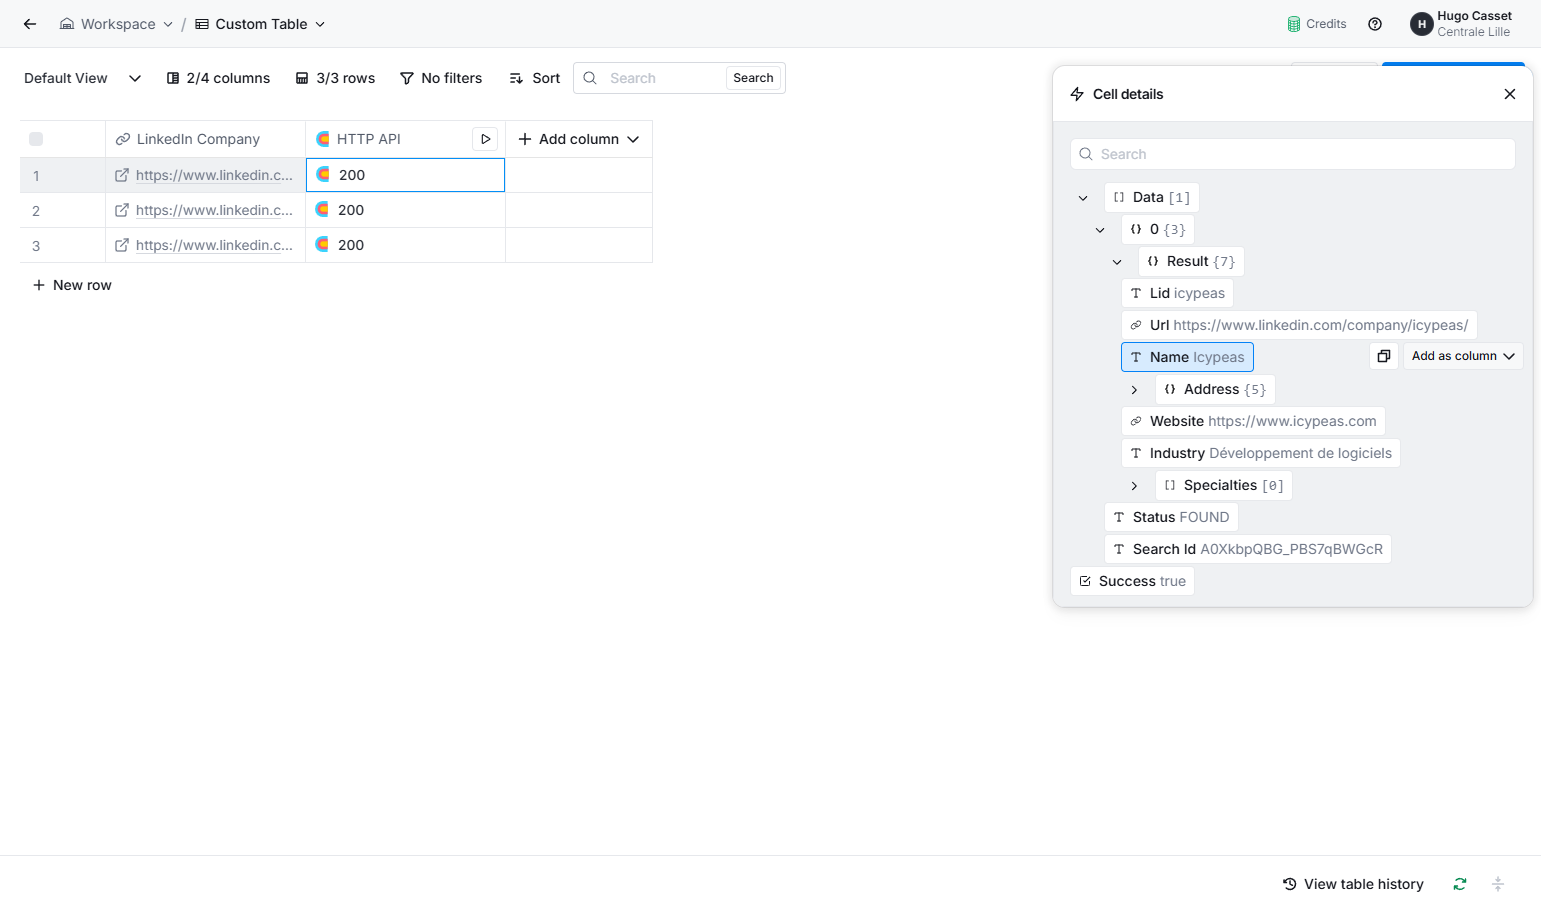
Task: Expand the Address node
Action: (x=1134, y=390)
